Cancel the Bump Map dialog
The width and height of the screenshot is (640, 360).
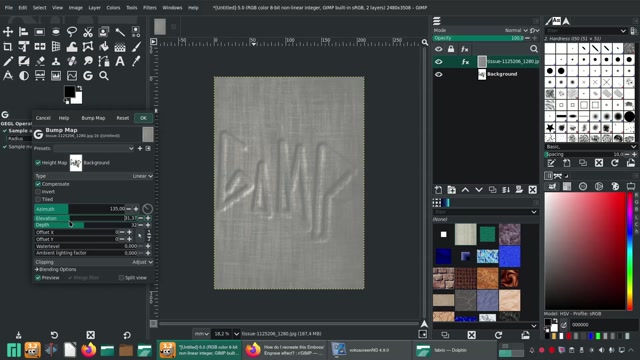pos(43,118)
